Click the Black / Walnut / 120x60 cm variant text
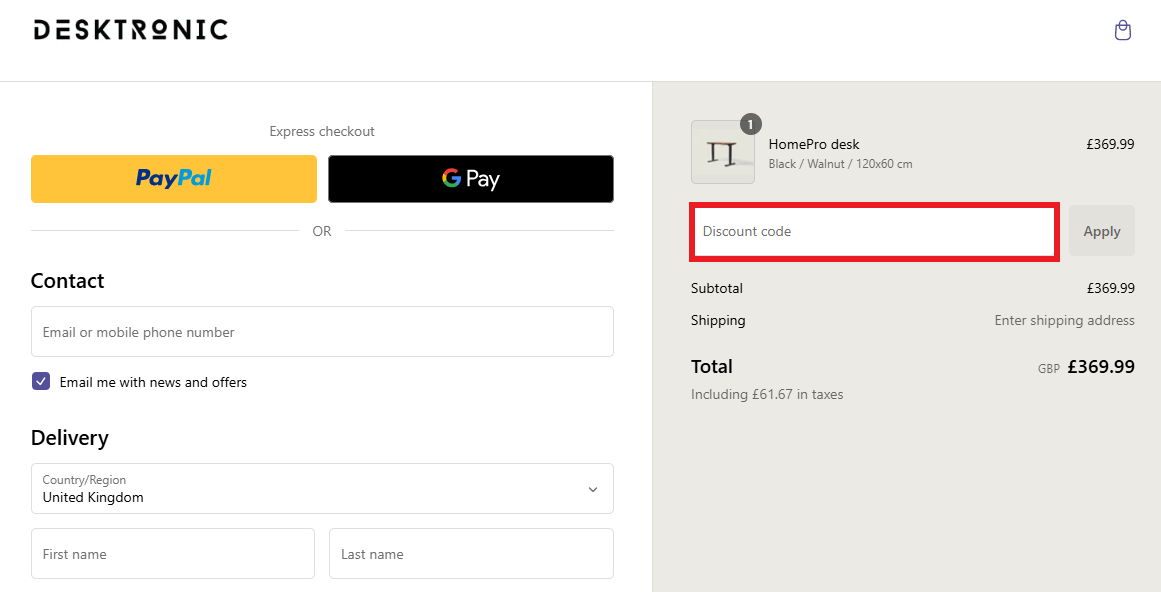Screen dimensions: 1161x592 pos(840,164)
